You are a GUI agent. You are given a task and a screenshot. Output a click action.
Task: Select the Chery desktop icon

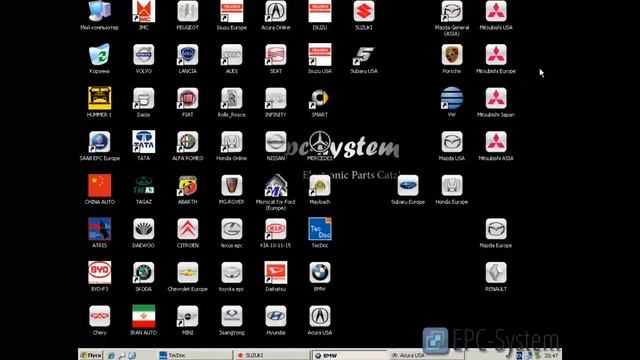click(x=100, y=316)
